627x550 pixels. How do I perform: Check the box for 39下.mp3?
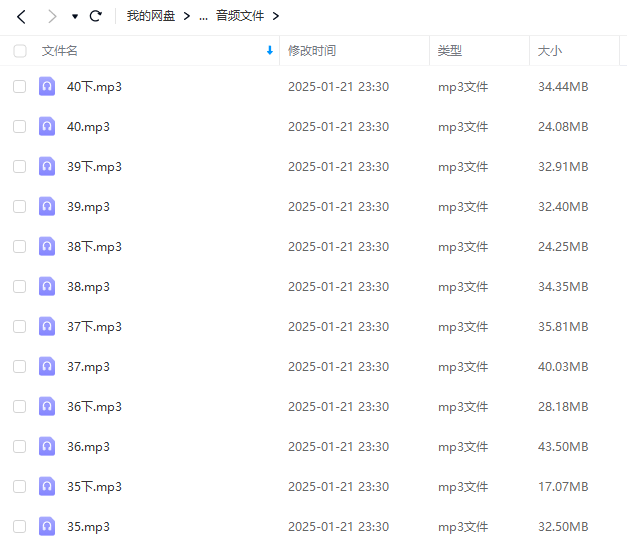coord(20,166)
